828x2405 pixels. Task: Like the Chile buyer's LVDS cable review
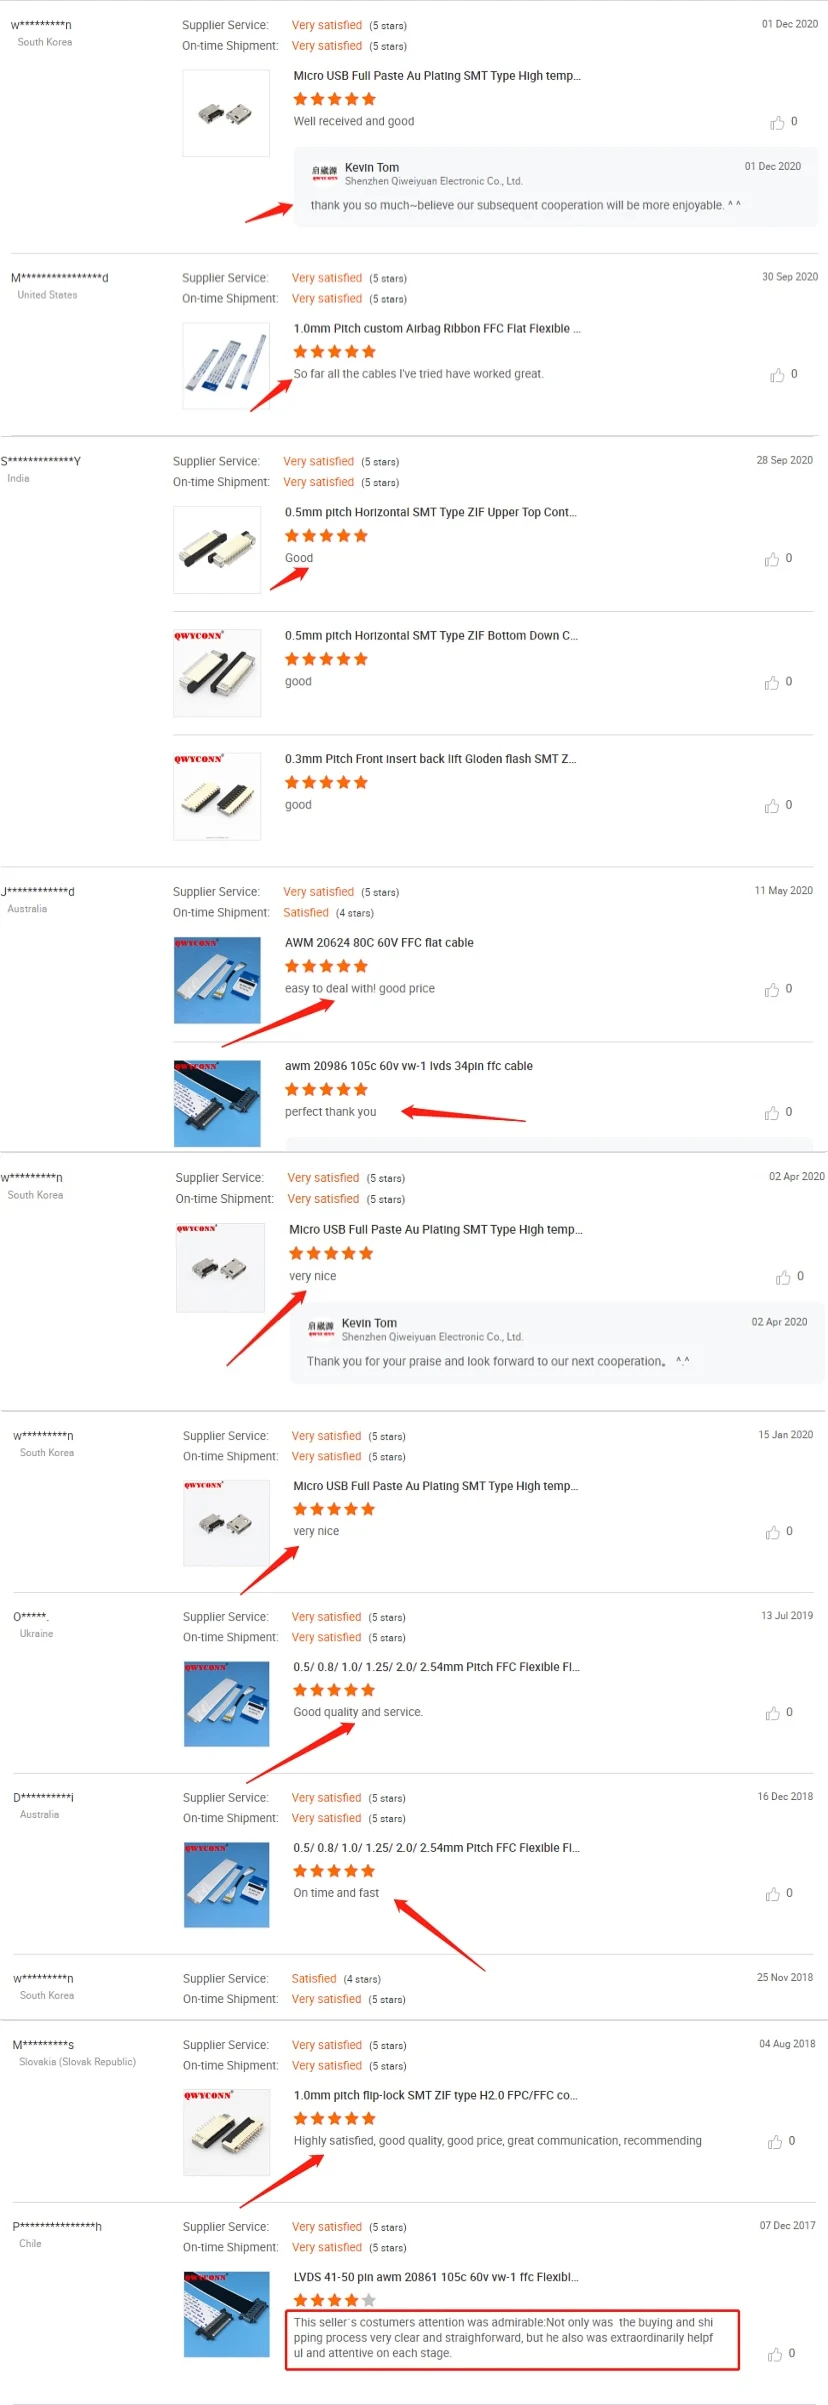pos(775,2355)
